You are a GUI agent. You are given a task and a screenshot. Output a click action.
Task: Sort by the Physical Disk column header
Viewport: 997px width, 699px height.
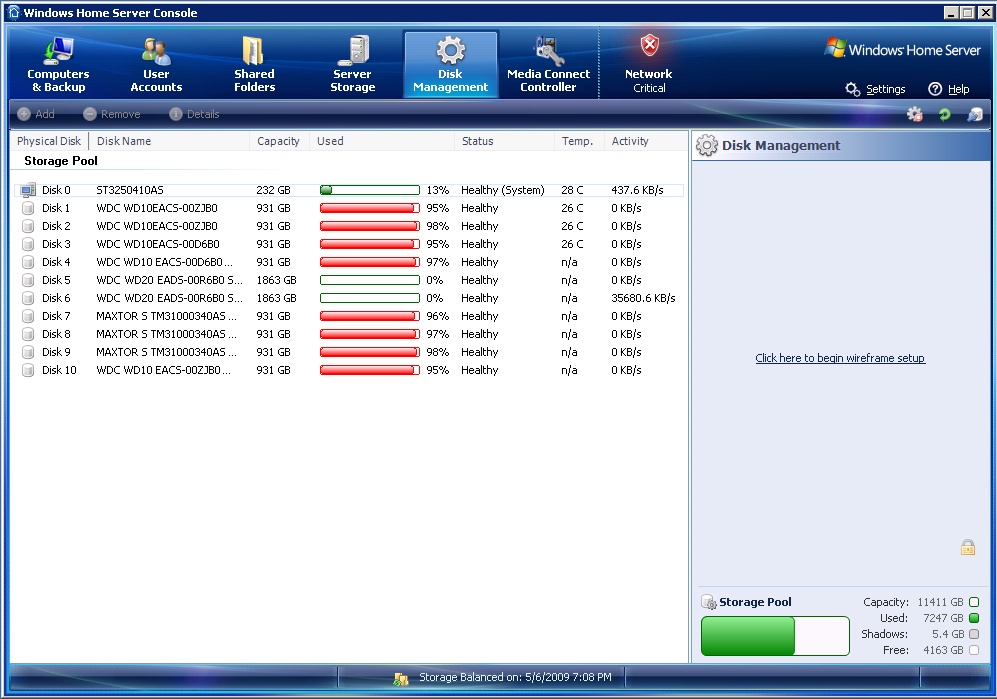tap(49, 141)
